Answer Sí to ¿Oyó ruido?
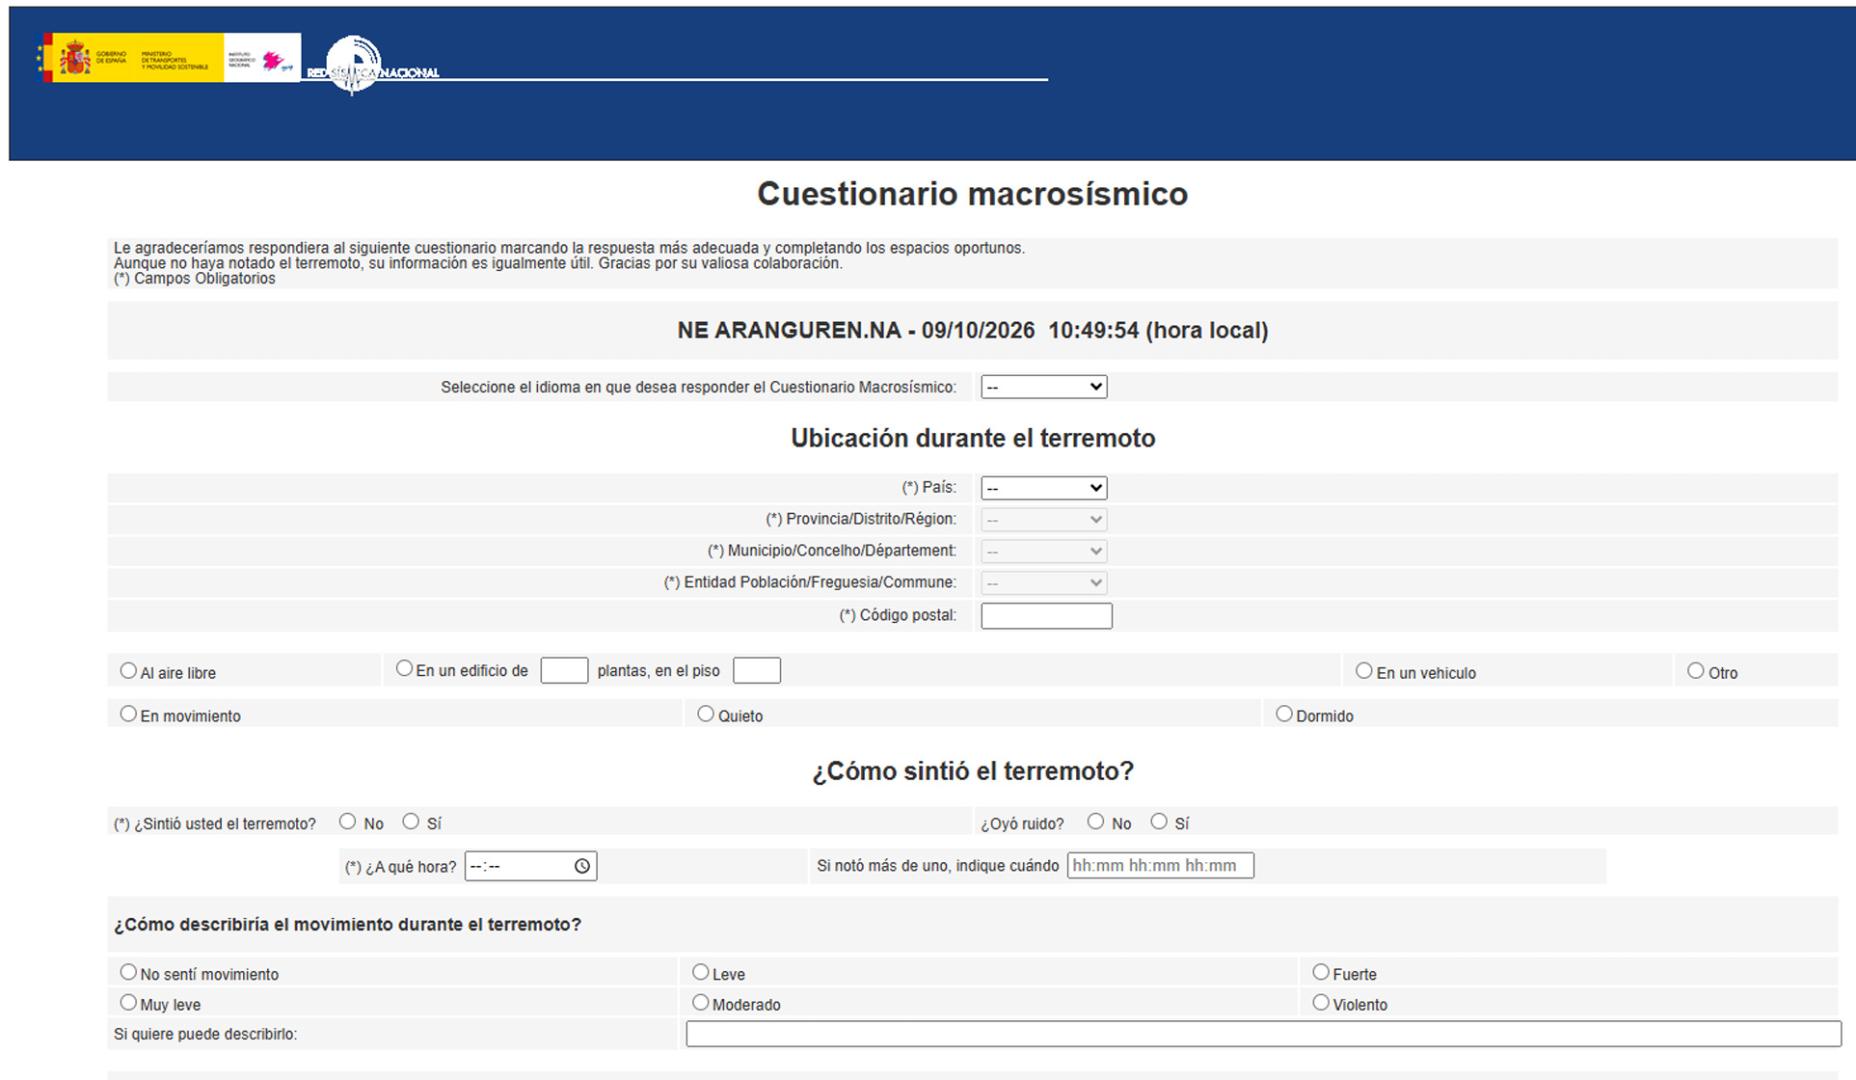This screenshot has width=1856, height=1080. (1159, 821)
